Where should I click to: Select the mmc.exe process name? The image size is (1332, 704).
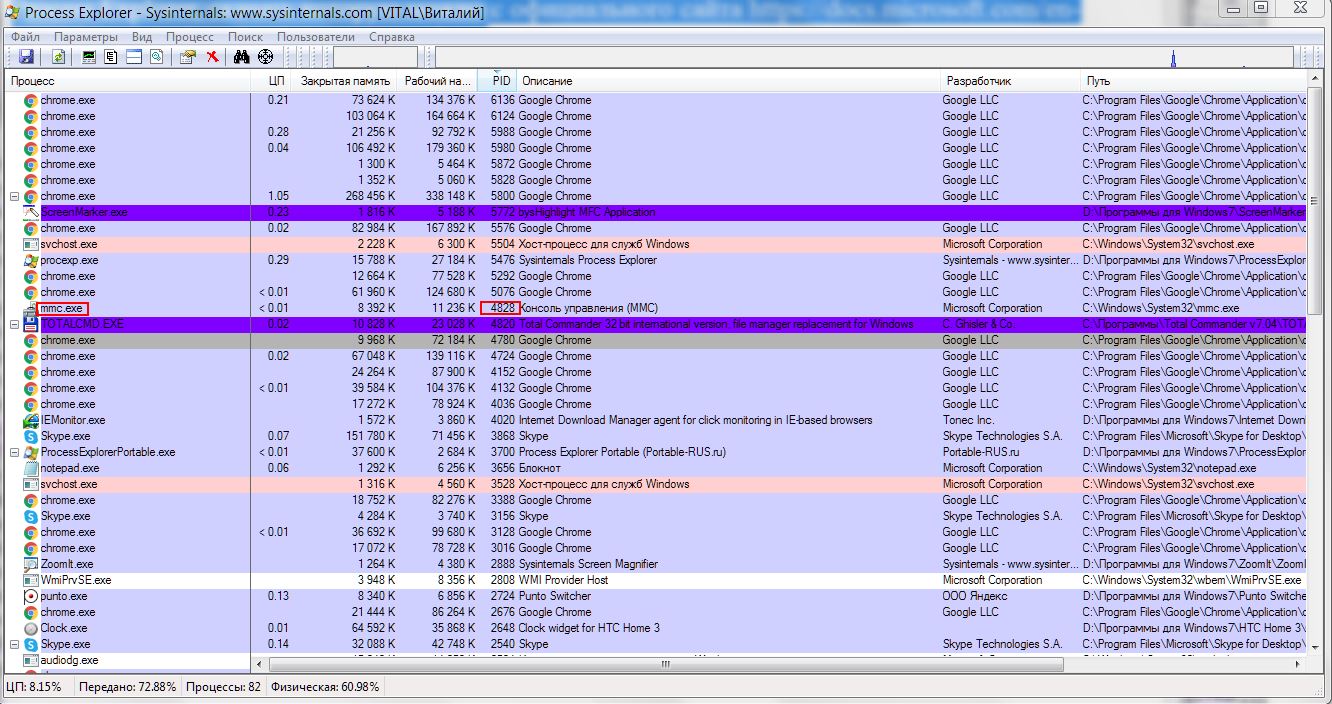(61, 308)
